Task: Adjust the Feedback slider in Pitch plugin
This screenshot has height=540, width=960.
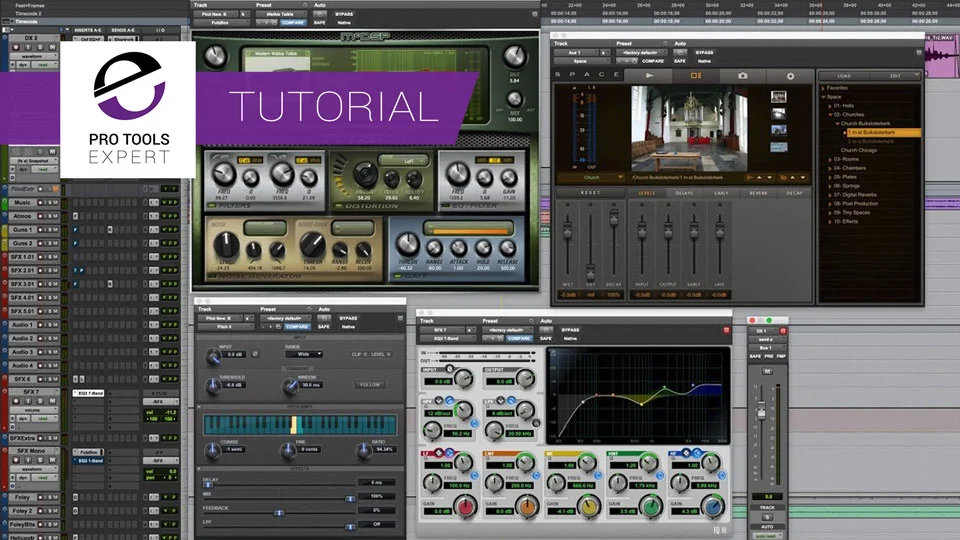Action: pos(279,512)
